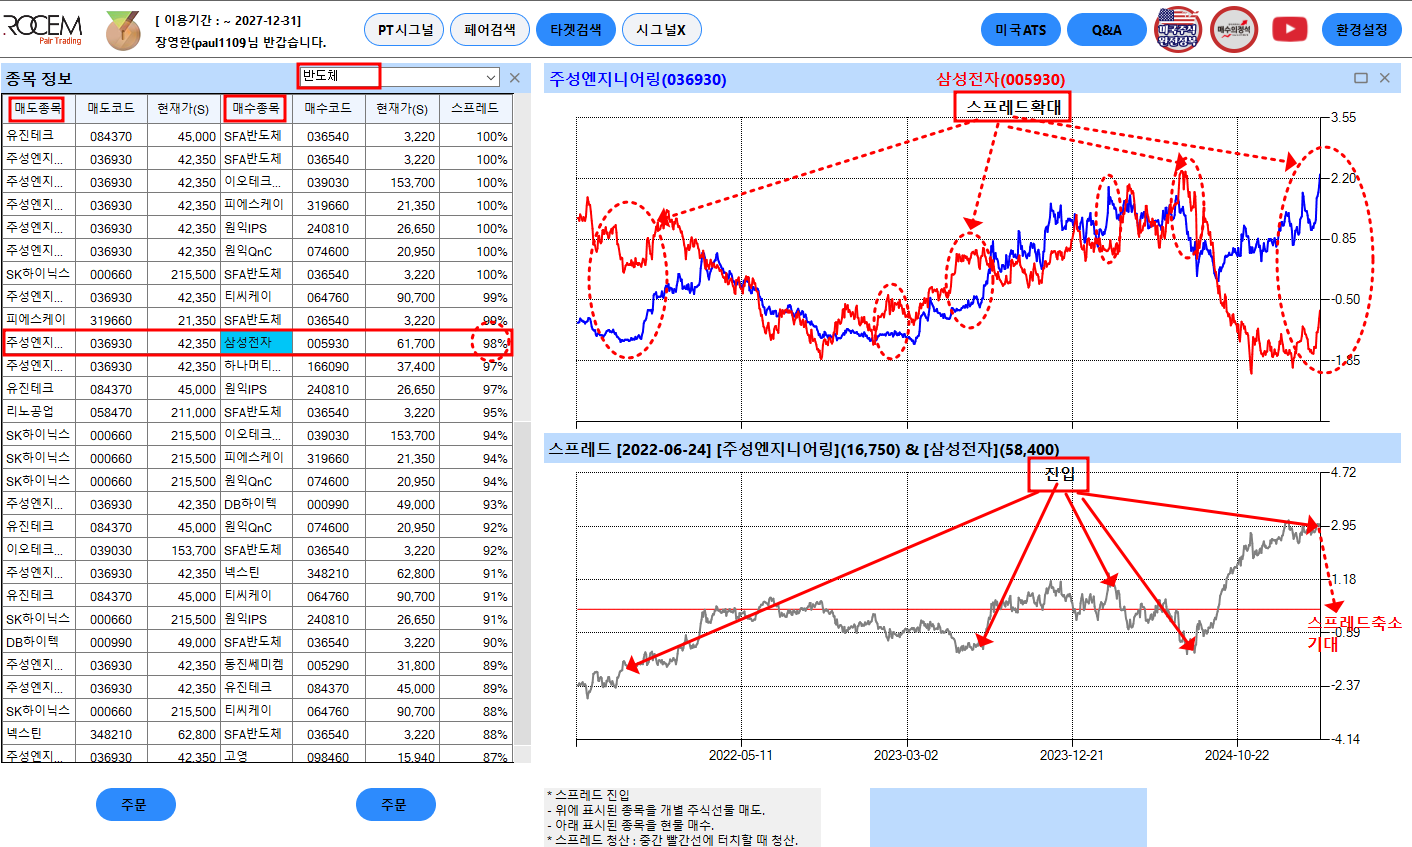
Task: Click the 이용기간 ~ 2027-12-31 text
Action: pos(228,20)
